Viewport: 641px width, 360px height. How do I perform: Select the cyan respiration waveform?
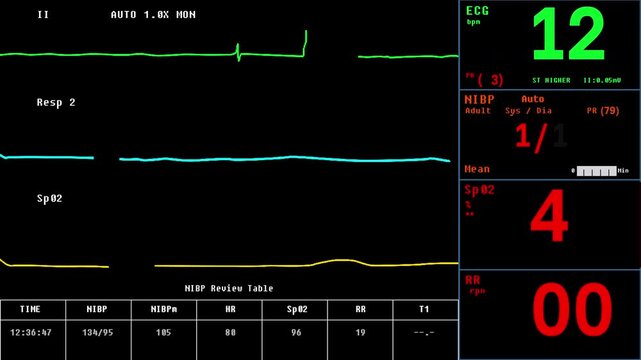click(225, 158)
